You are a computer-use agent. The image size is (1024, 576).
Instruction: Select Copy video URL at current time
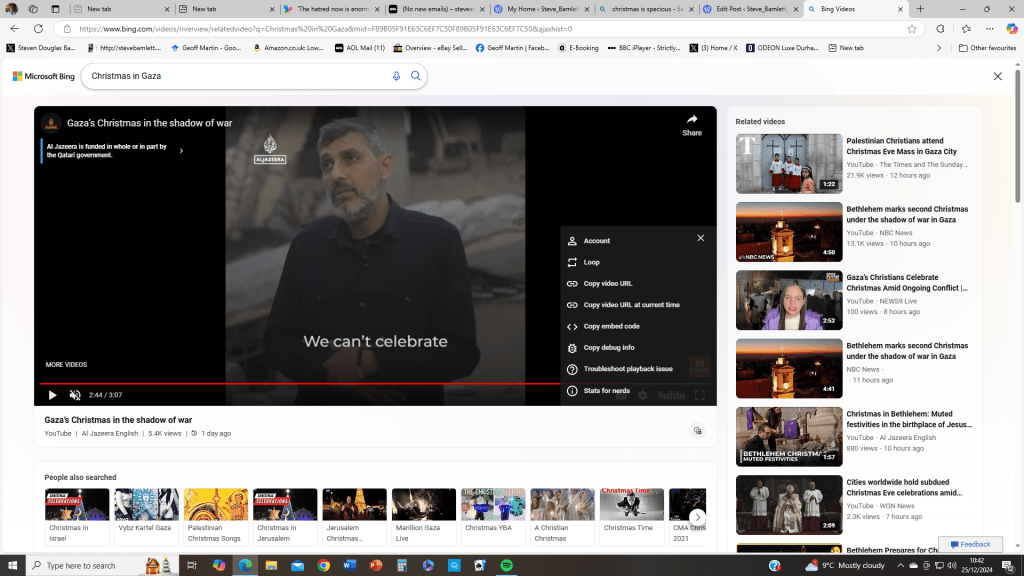pyautogui.click(x=631, y=305)
